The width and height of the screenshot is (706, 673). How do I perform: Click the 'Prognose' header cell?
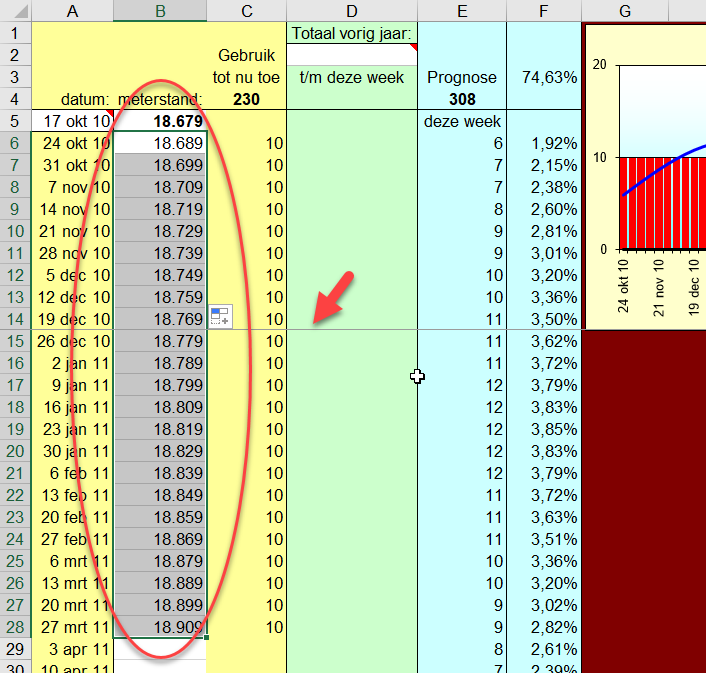coord(462,77)
